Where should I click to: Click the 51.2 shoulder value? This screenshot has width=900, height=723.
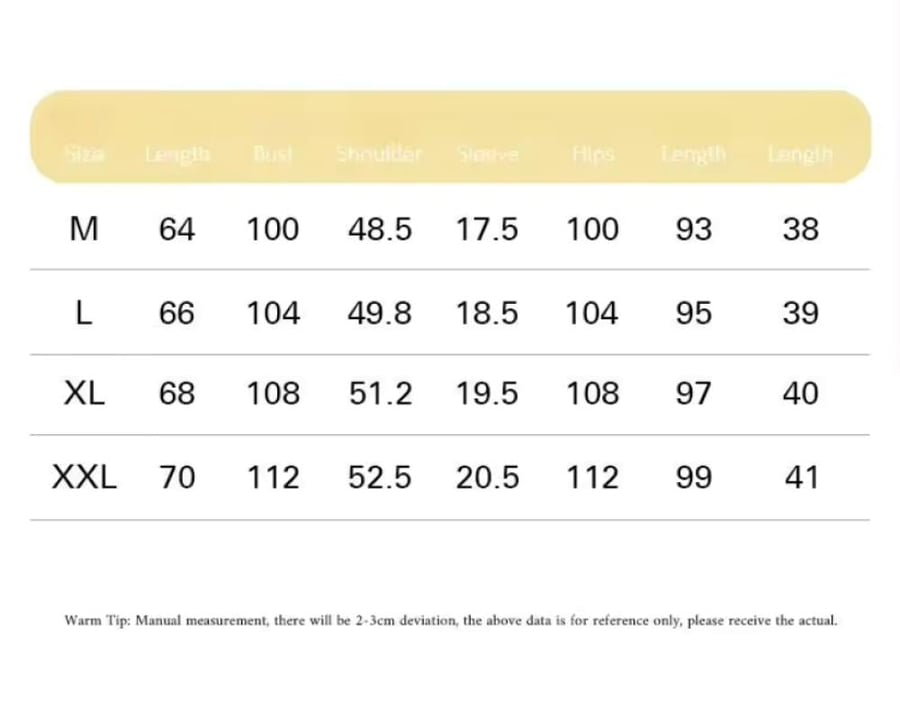coord(381,394)
